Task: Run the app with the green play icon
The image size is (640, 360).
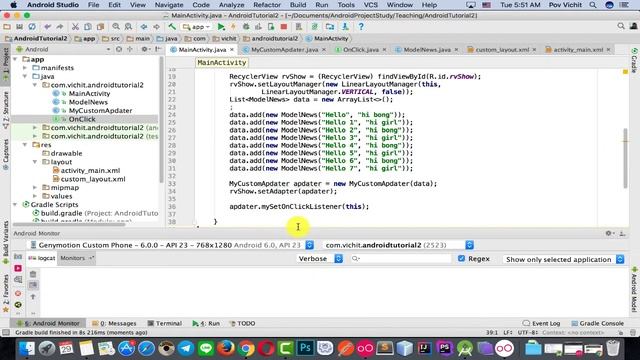Action: (x=221, y=27)
